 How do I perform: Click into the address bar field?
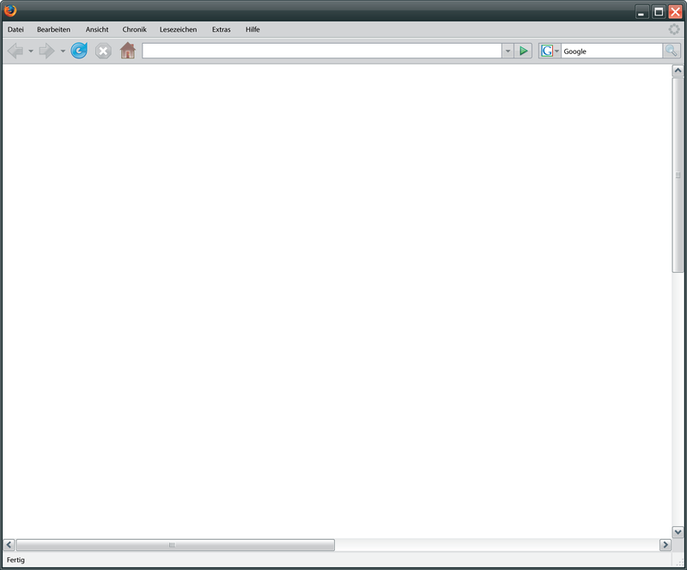pos(322,51)
